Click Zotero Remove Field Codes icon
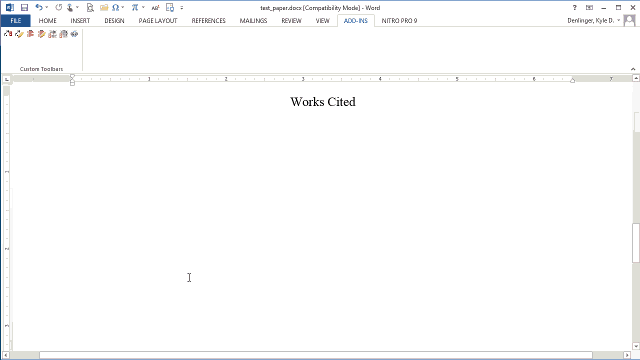Screen dimensions: 640x360 click(x=74, y=34)
